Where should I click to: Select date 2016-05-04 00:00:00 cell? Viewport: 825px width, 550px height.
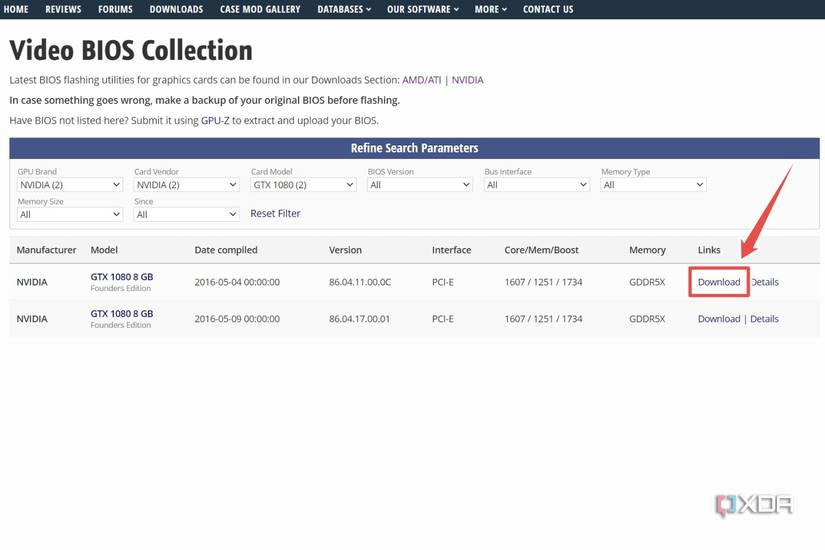tap(237, 282)
